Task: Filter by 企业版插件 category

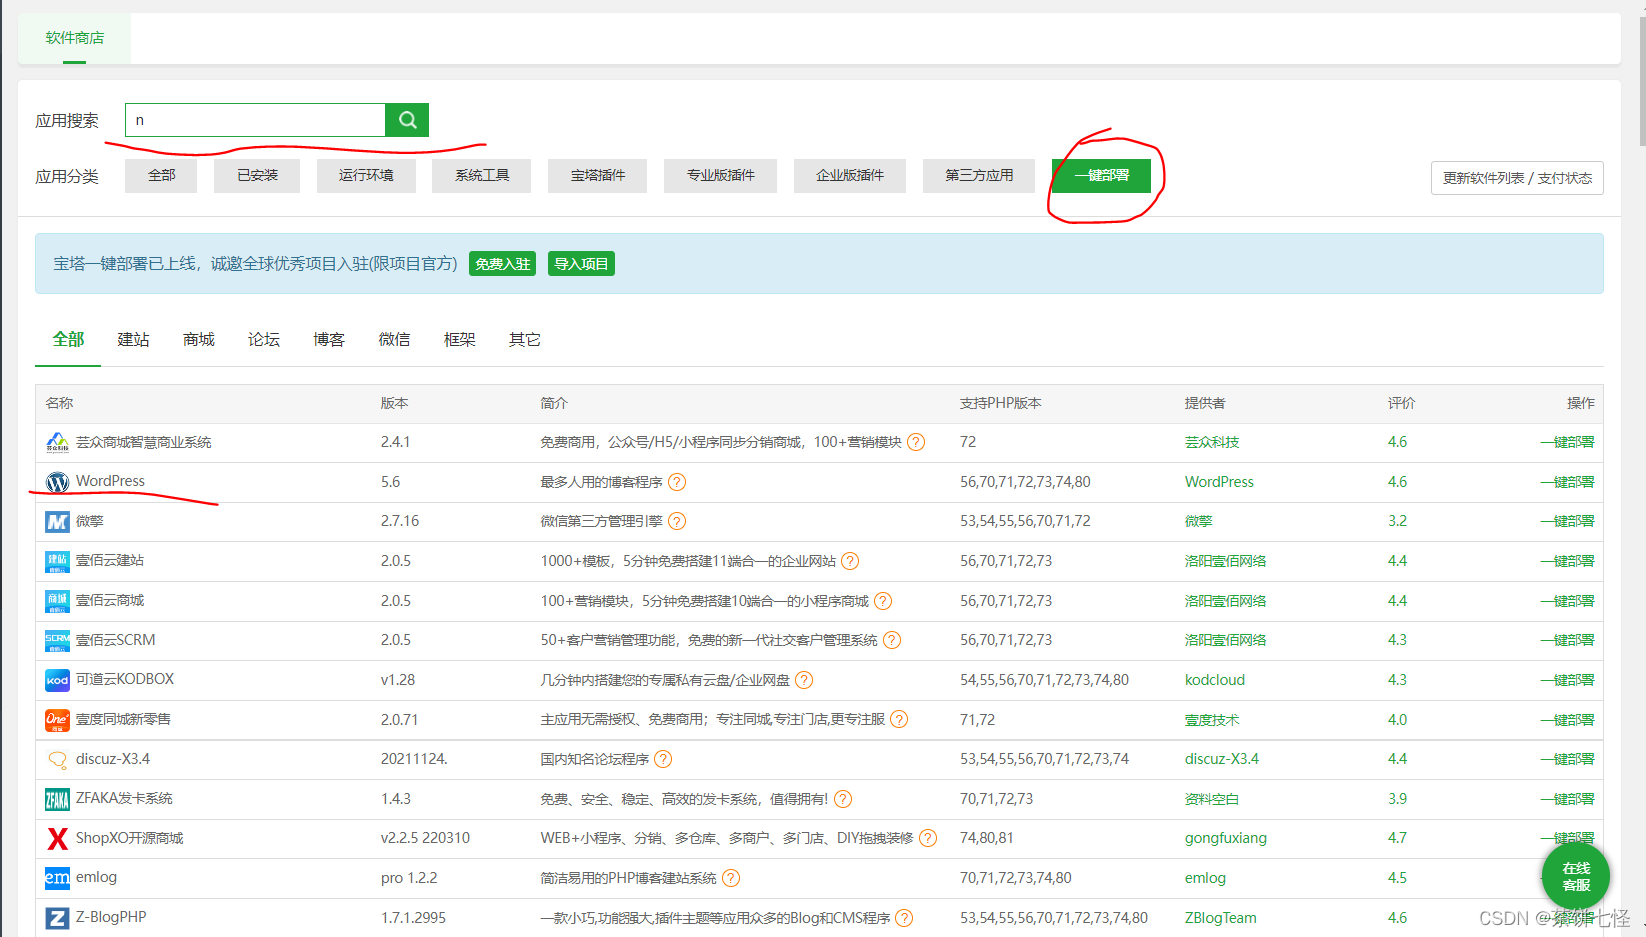Action: click(x=850, y=176)
